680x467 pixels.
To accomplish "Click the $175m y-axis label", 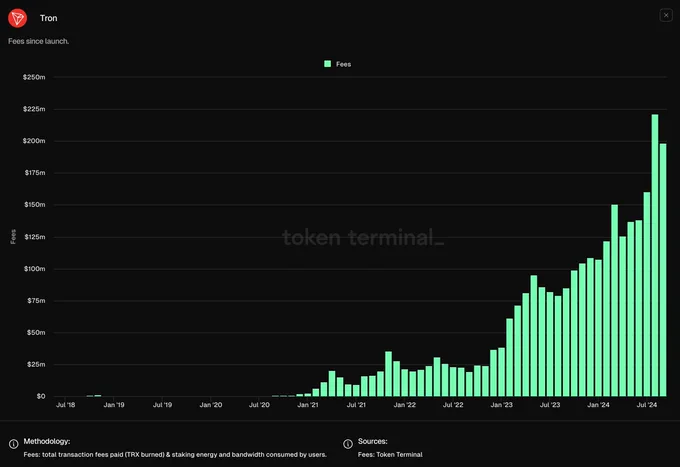I will tap(35, 173).
